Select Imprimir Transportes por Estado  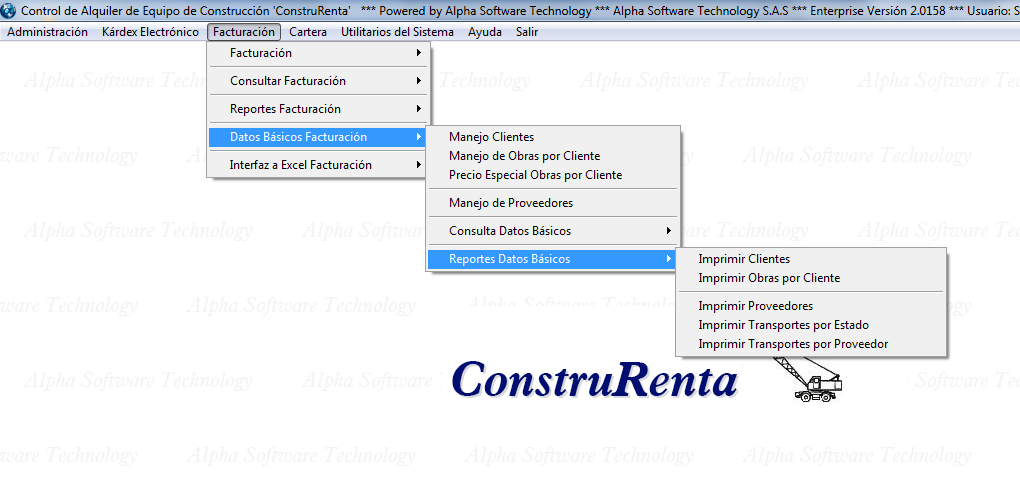pos(783,325)
